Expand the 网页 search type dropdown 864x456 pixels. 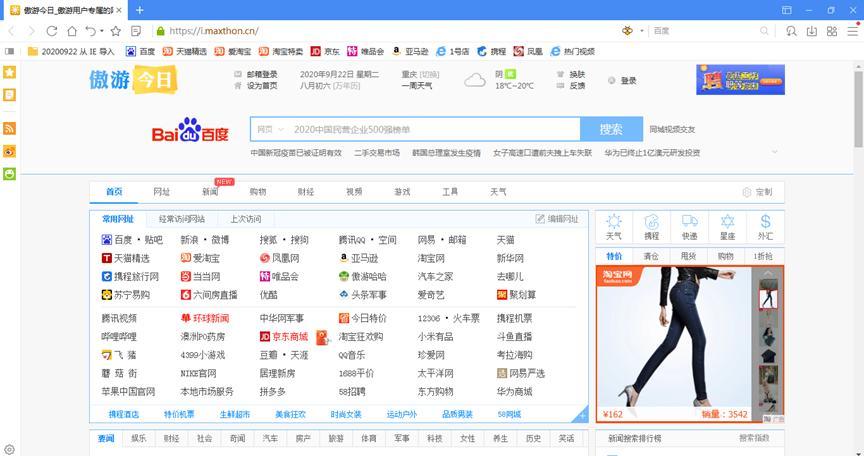(271, 129)
